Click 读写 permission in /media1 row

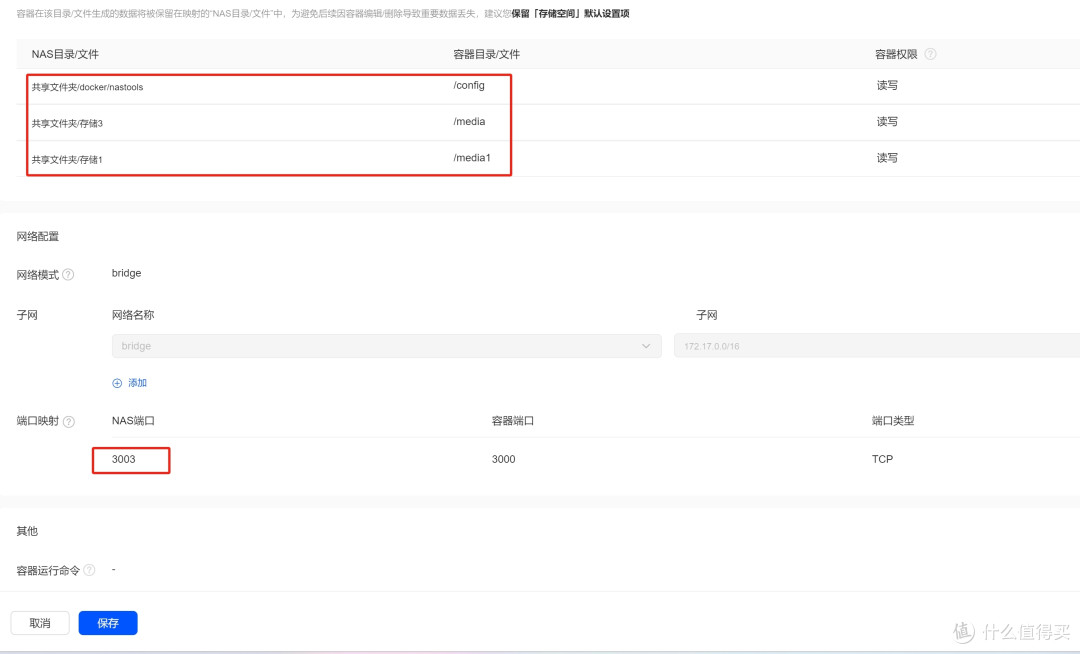(887, 158)
